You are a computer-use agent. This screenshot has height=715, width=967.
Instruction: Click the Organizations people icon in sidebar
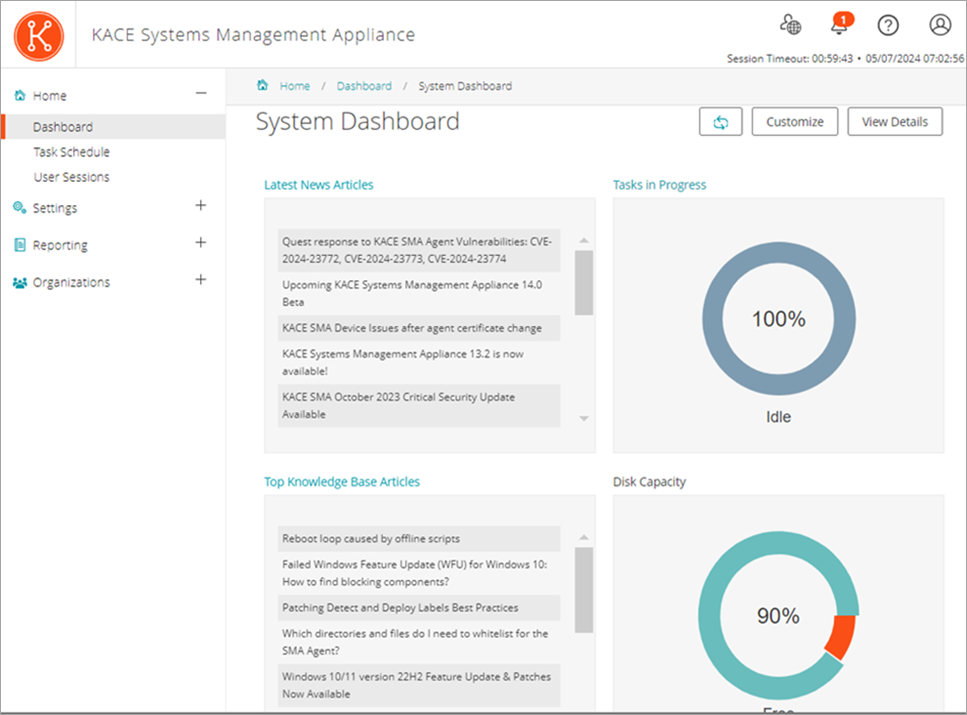coord(19,282)
